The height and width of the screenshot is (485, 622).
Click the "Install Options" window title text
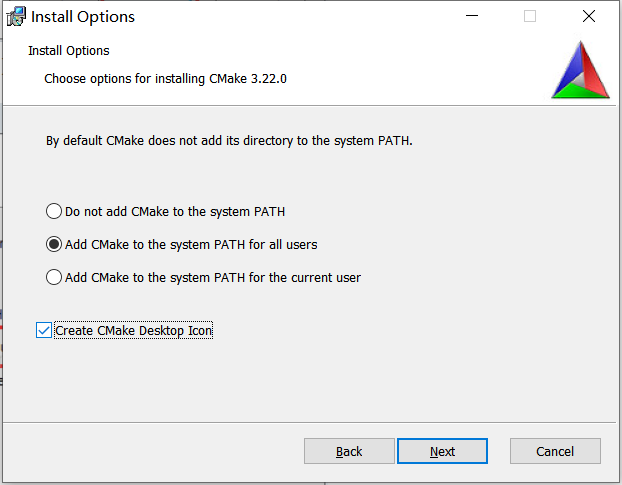point(83,17)
